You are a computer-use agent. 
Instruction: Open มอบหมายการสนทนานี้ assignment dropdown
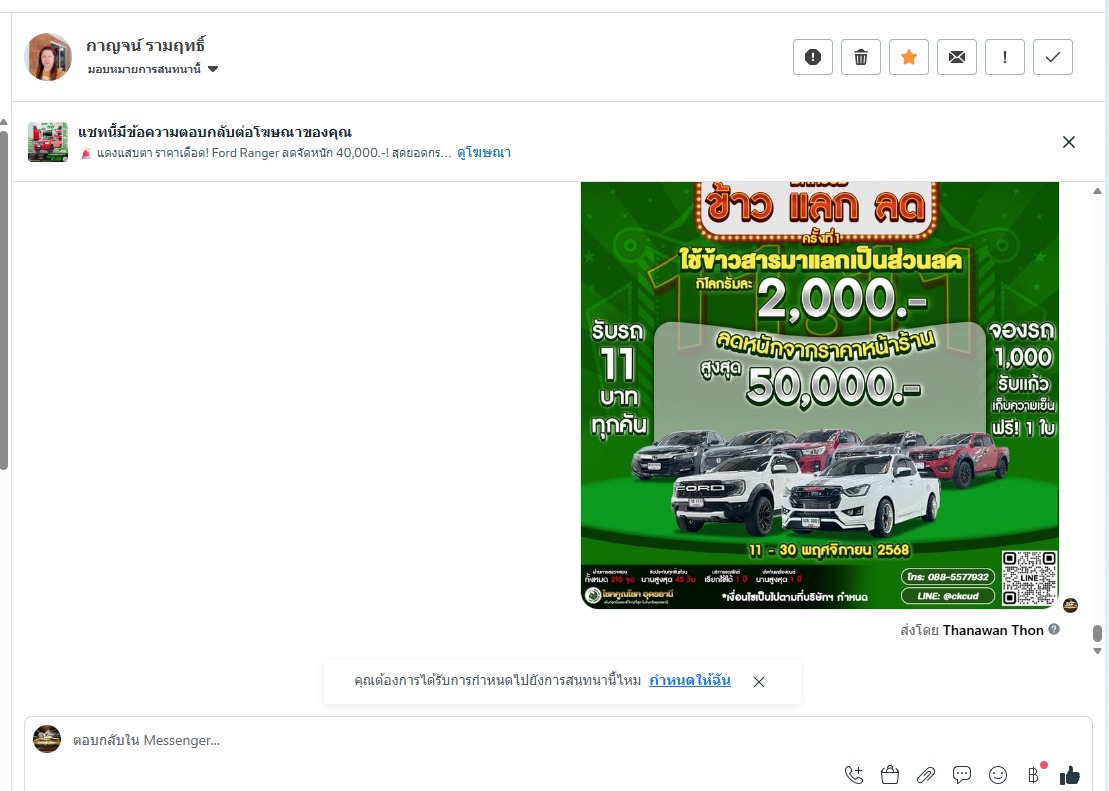pyautogui.click(x=153, y=69)
